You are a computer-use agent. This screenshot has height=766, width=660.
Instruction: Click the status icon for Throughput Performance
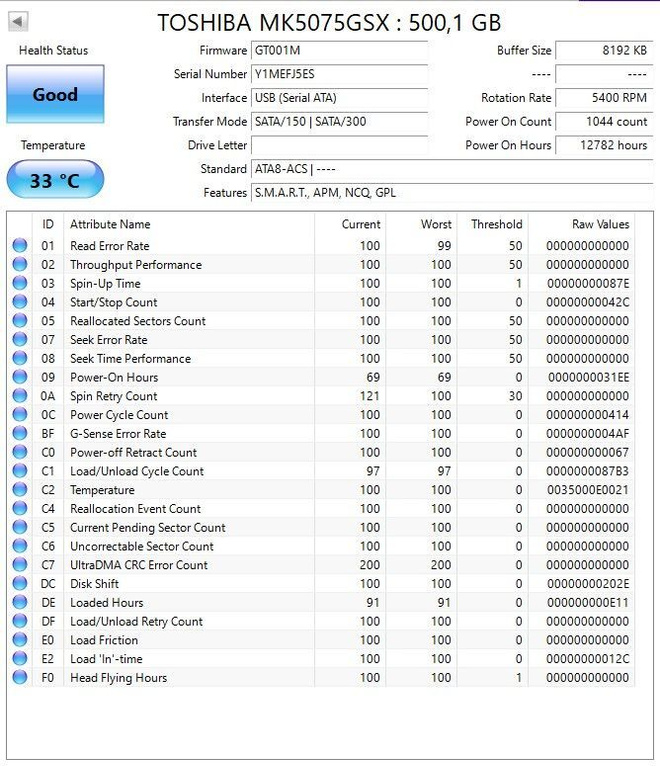(20, 264)
